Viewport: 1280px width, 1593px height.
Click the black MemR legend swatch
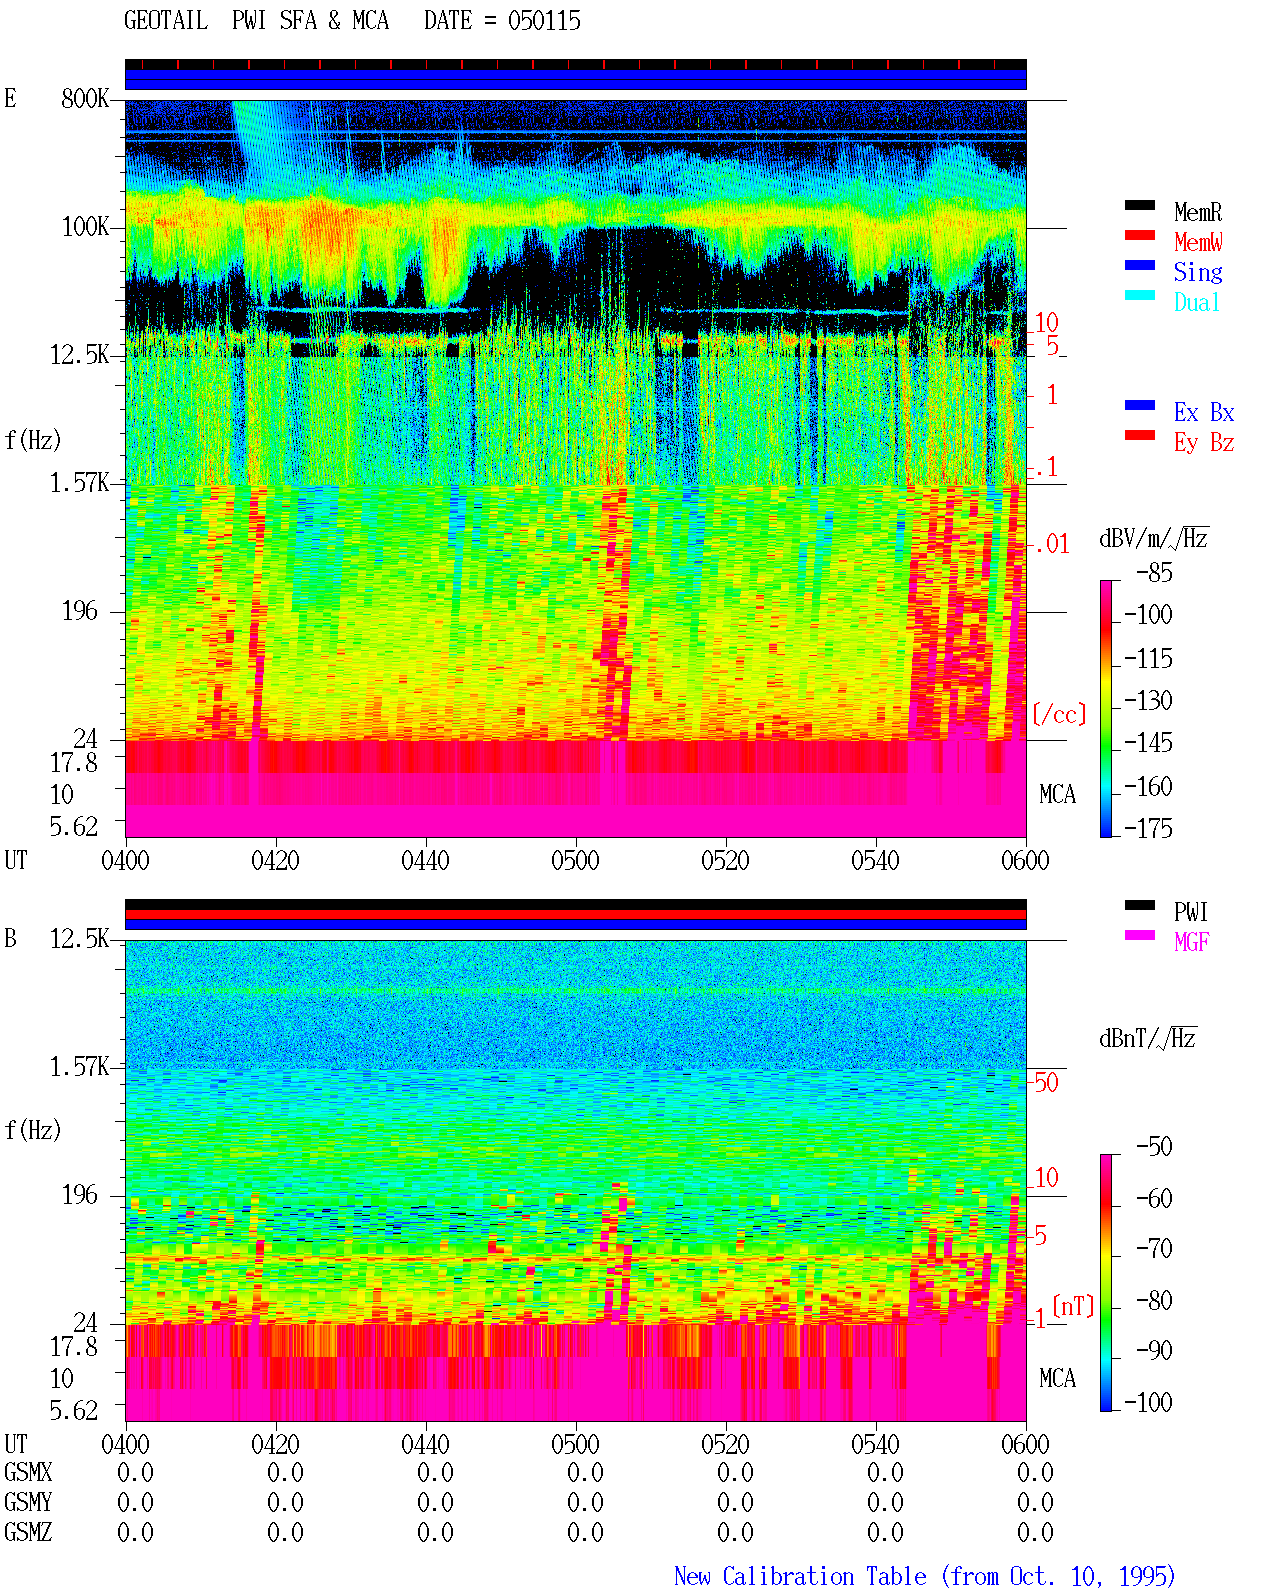1140,206
